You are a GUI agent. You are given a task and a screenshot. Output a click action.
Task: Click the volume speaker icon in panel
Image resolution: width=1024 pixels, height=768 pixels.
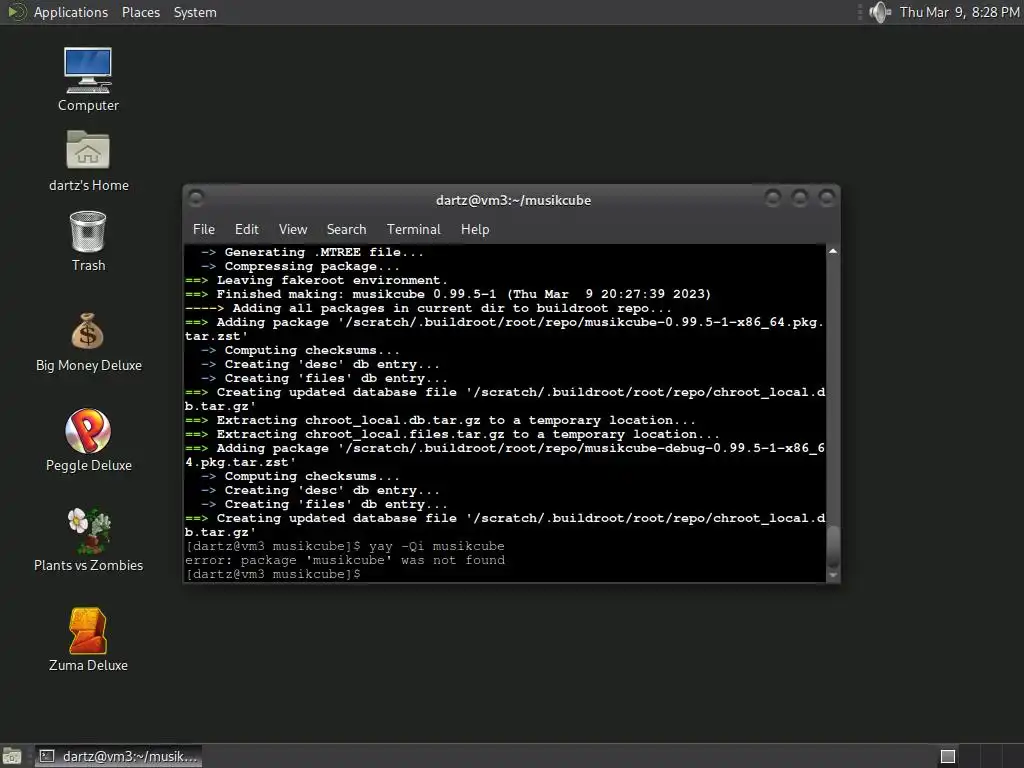880,12
